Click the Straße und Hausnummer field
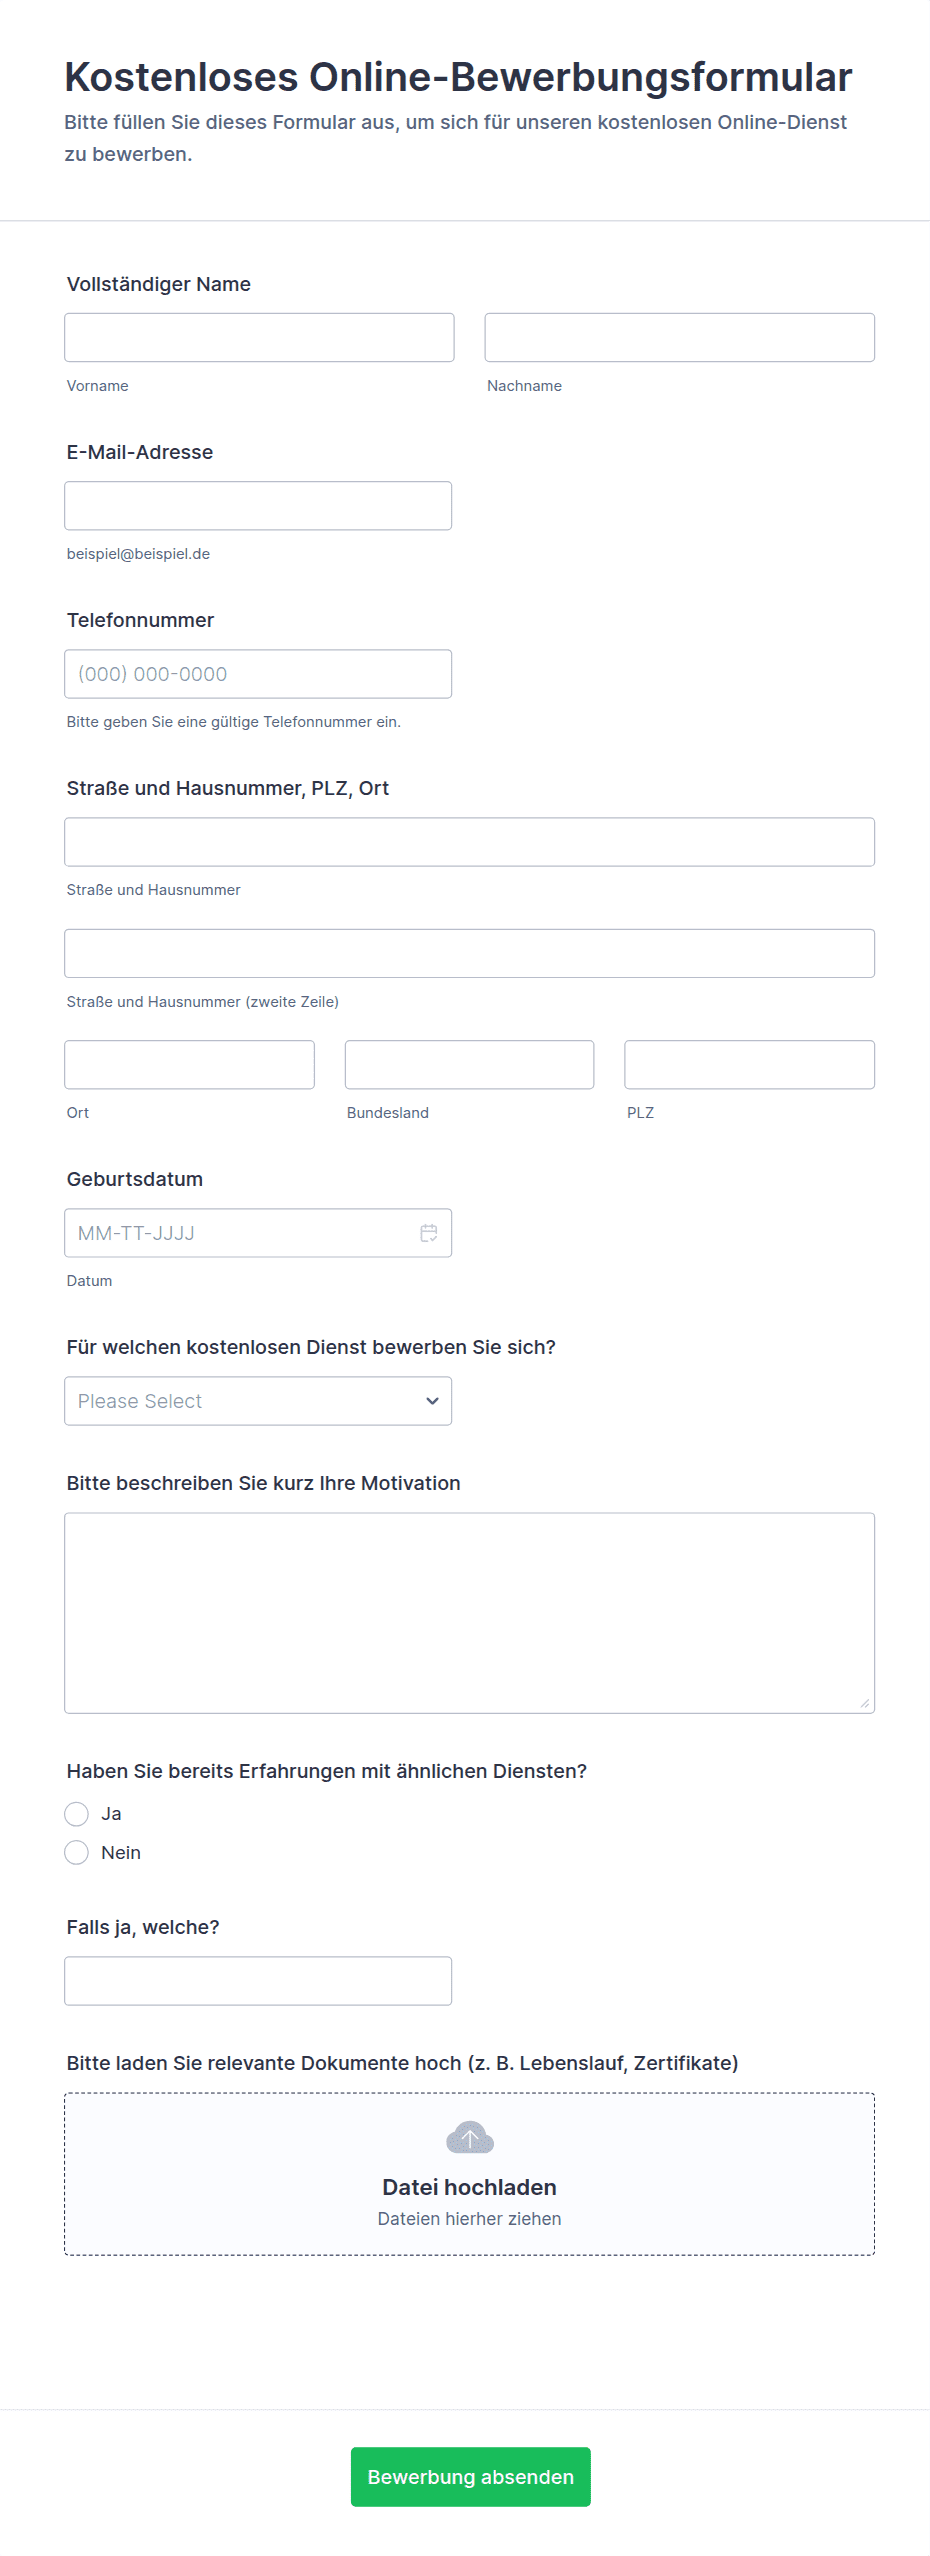The width and height of the screenshot is (930, 2556). pos(469,842)
